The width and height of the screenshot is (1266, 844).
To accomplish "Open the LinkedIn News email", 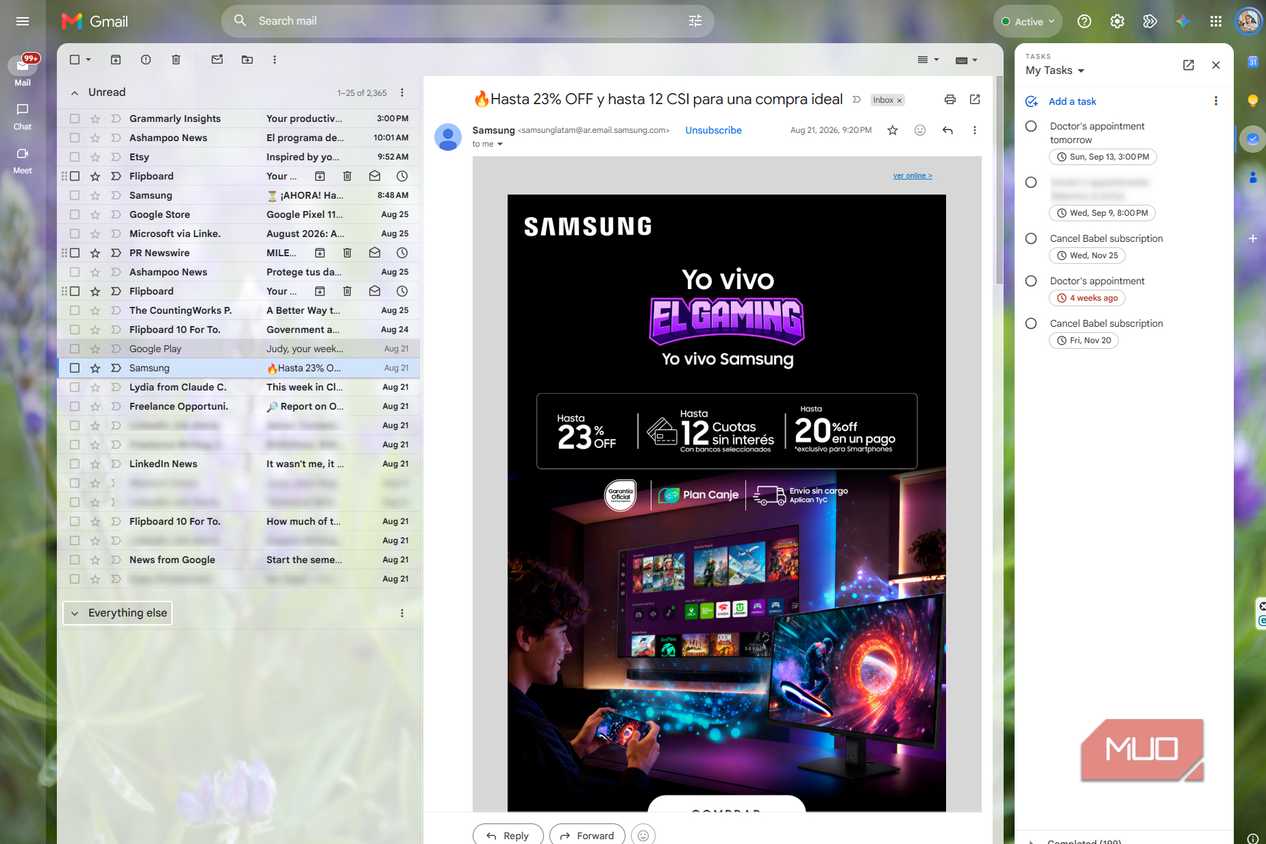I will [x=239, y=464].
